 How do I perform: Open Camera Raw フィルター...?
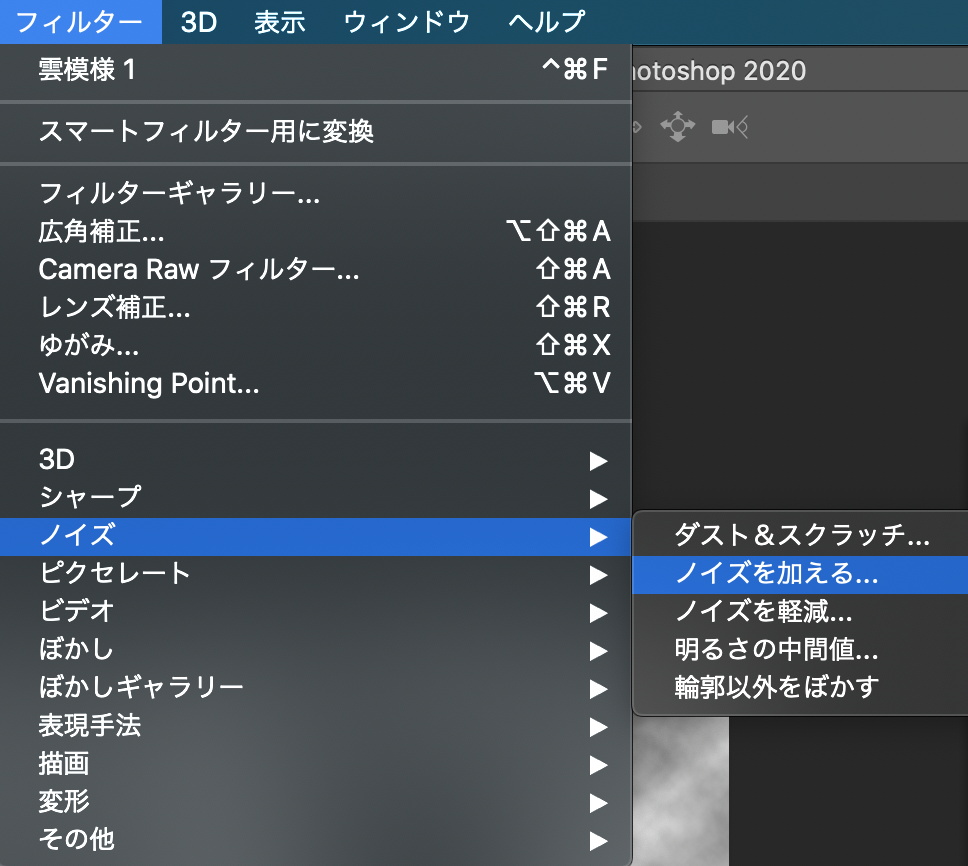315,269
